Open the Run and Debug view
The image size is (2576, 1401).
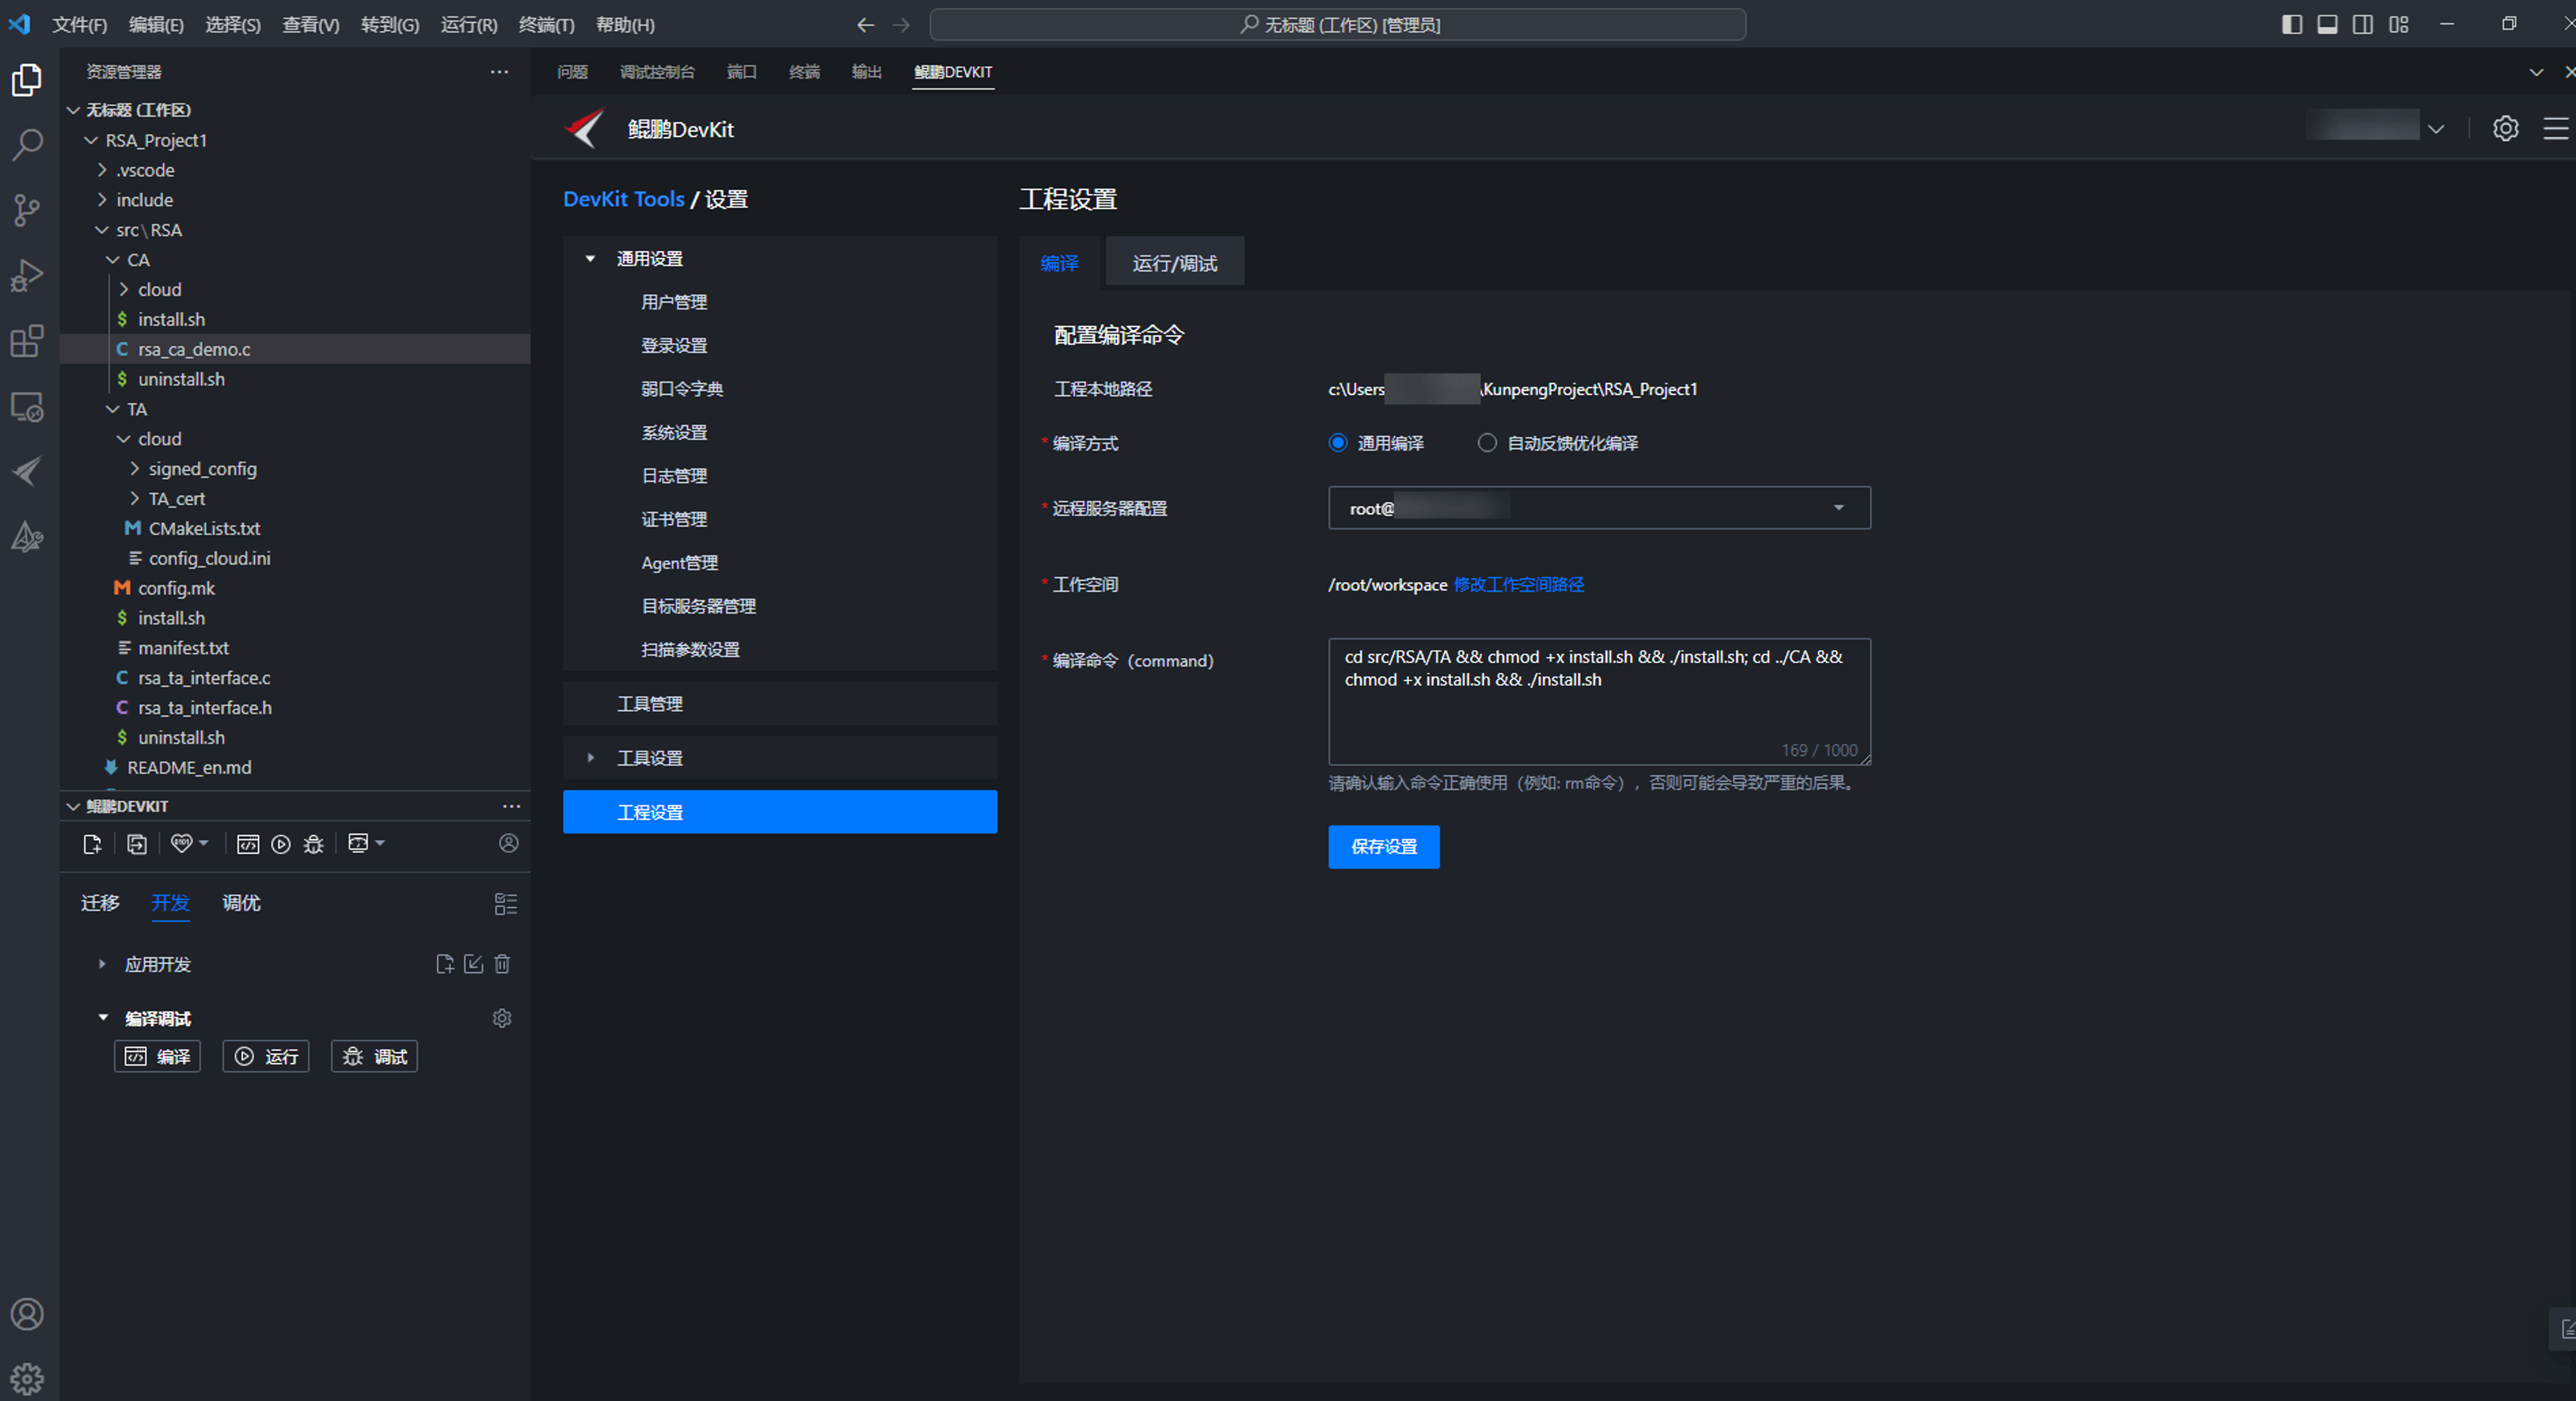coord(27,275)
